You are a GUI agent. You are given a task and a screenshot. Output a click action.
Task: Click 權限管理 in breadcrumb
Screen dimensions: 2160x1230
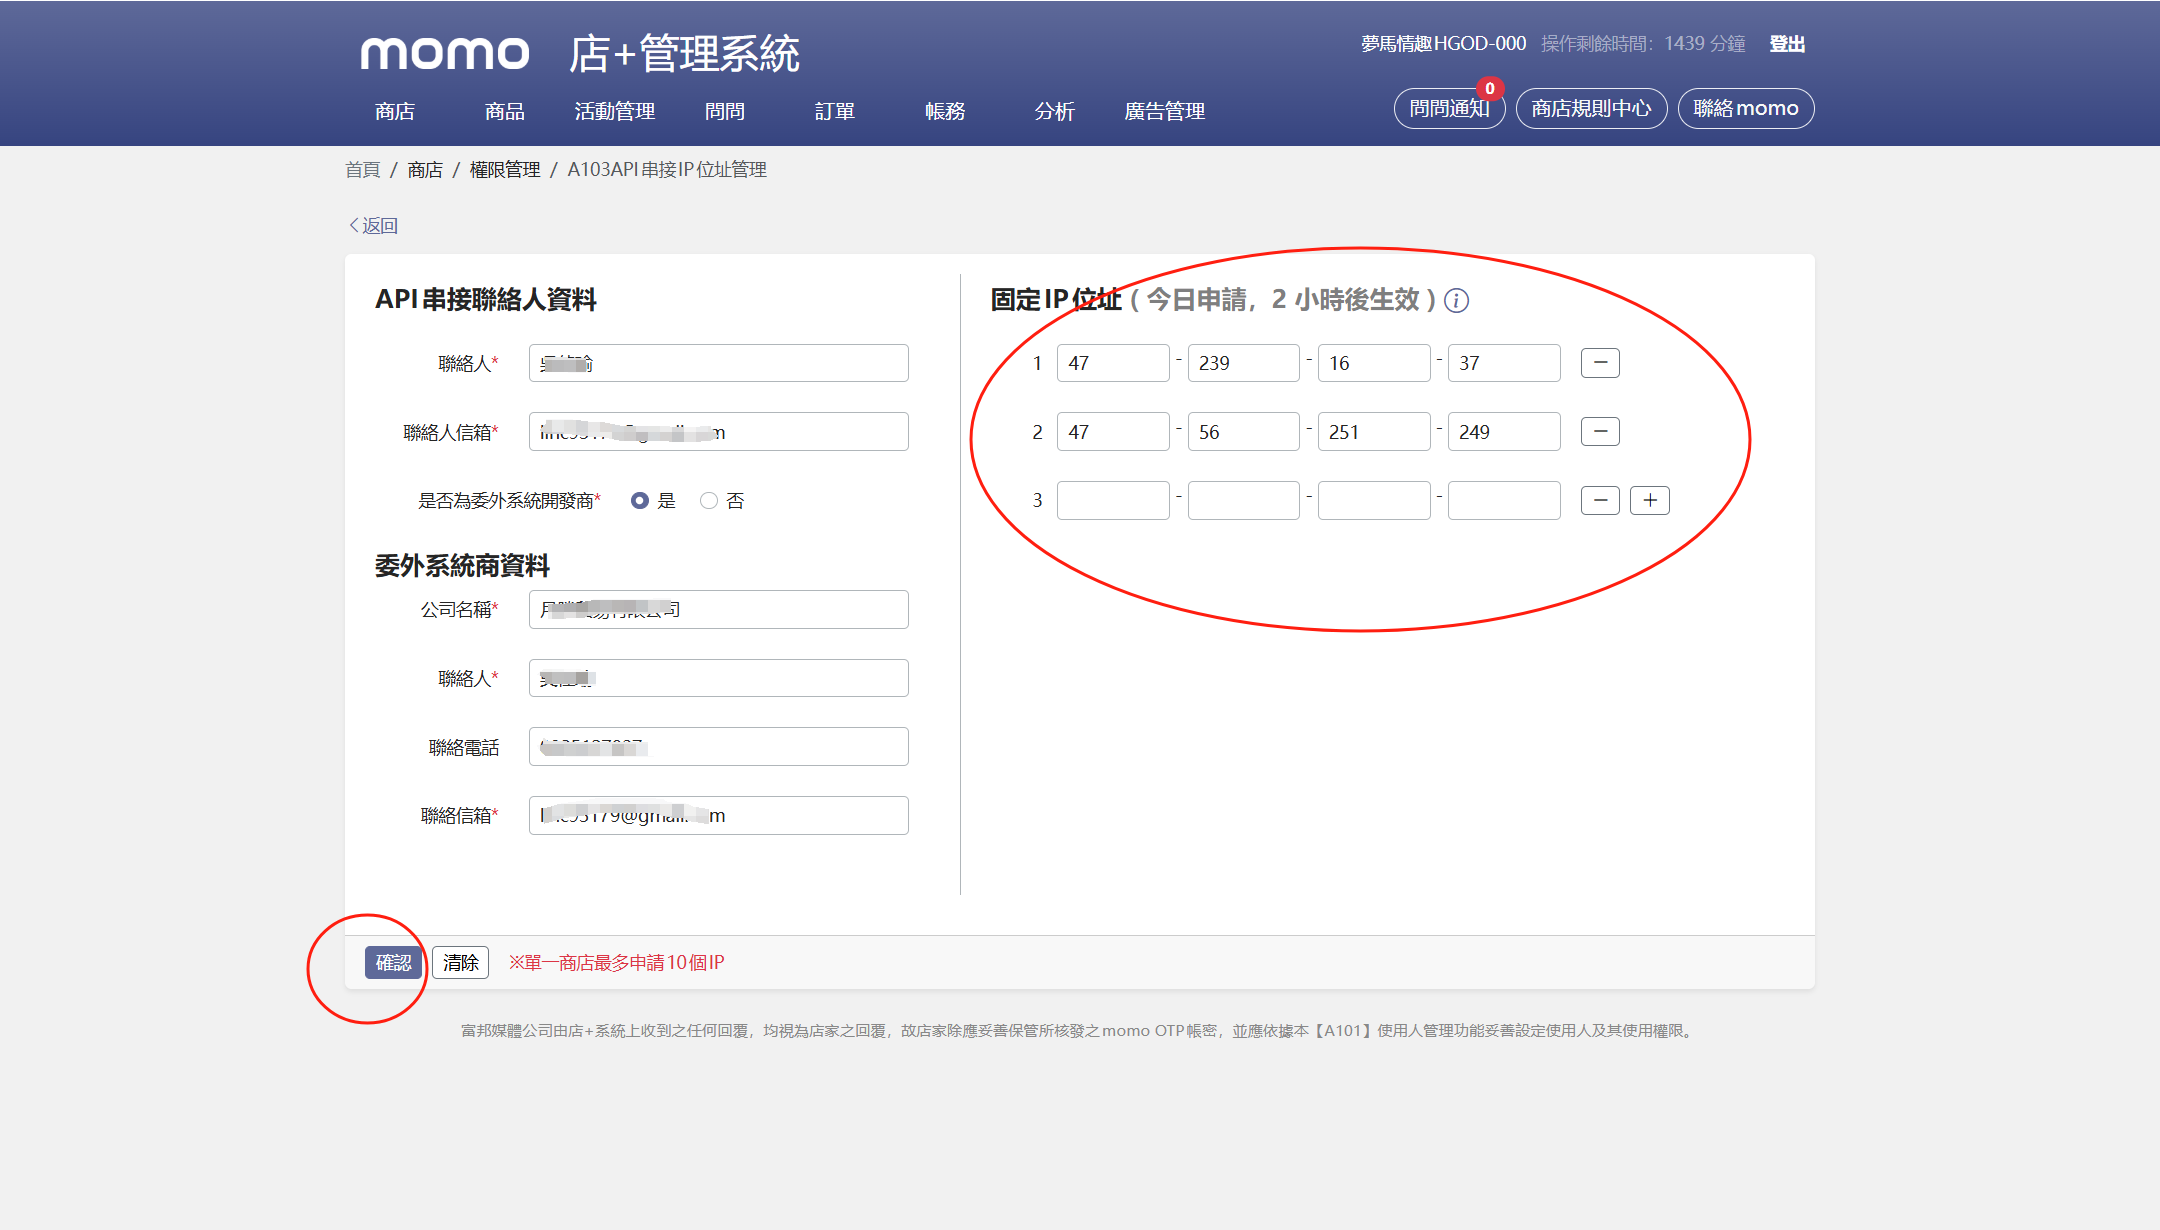[505, 170]
